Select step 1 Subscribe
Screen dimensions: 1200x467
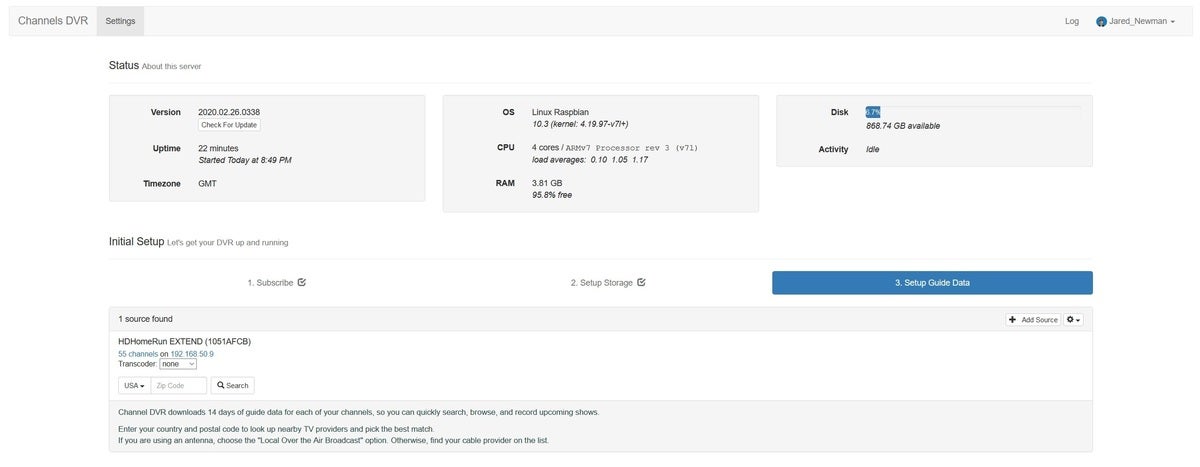(x=277, y=283)
